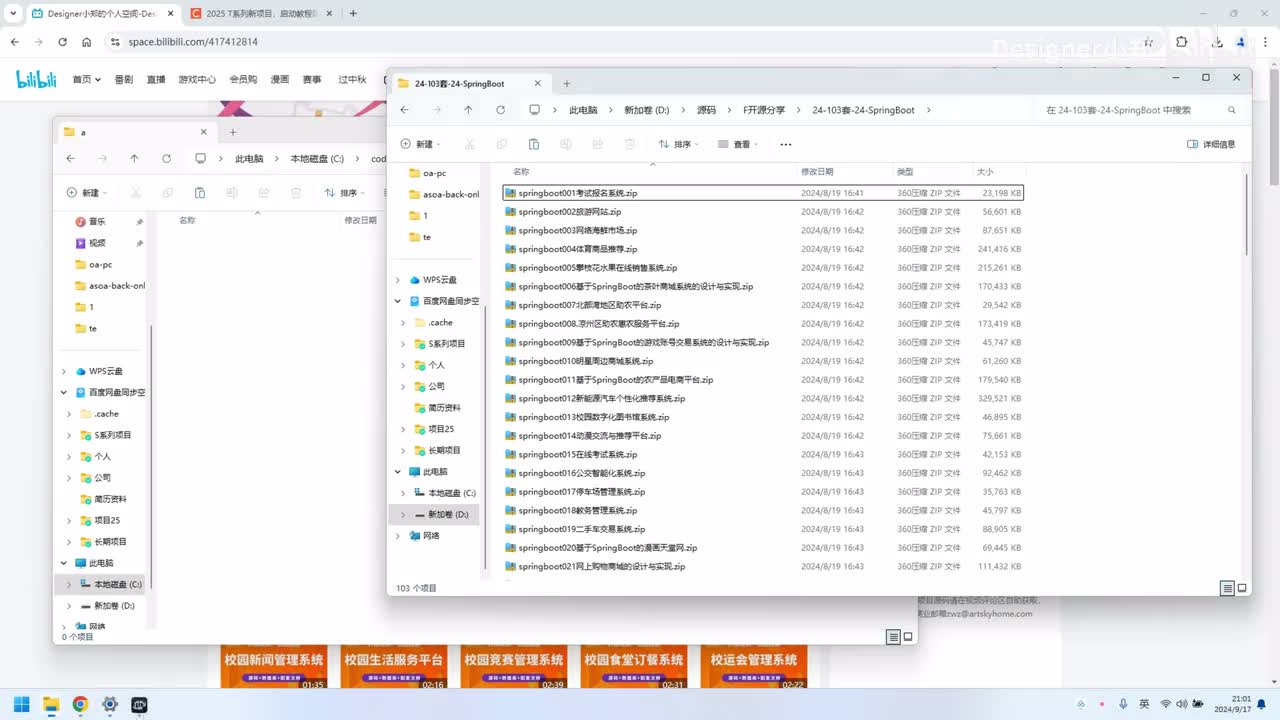Viewport: 1280px width, 720px height.
Task: Open the Windows Start menu
Action: [x=21, y=704]
